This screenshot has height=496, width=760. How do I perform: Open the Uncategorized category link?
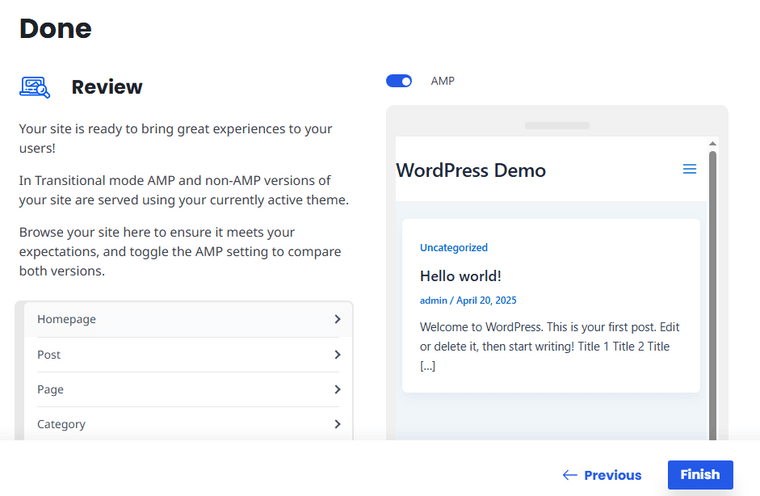[454, 247]
